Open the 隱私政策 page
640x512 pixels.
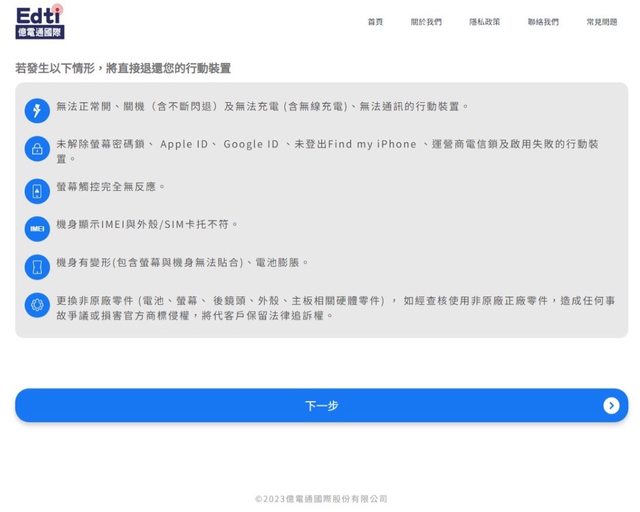(485, 22)
